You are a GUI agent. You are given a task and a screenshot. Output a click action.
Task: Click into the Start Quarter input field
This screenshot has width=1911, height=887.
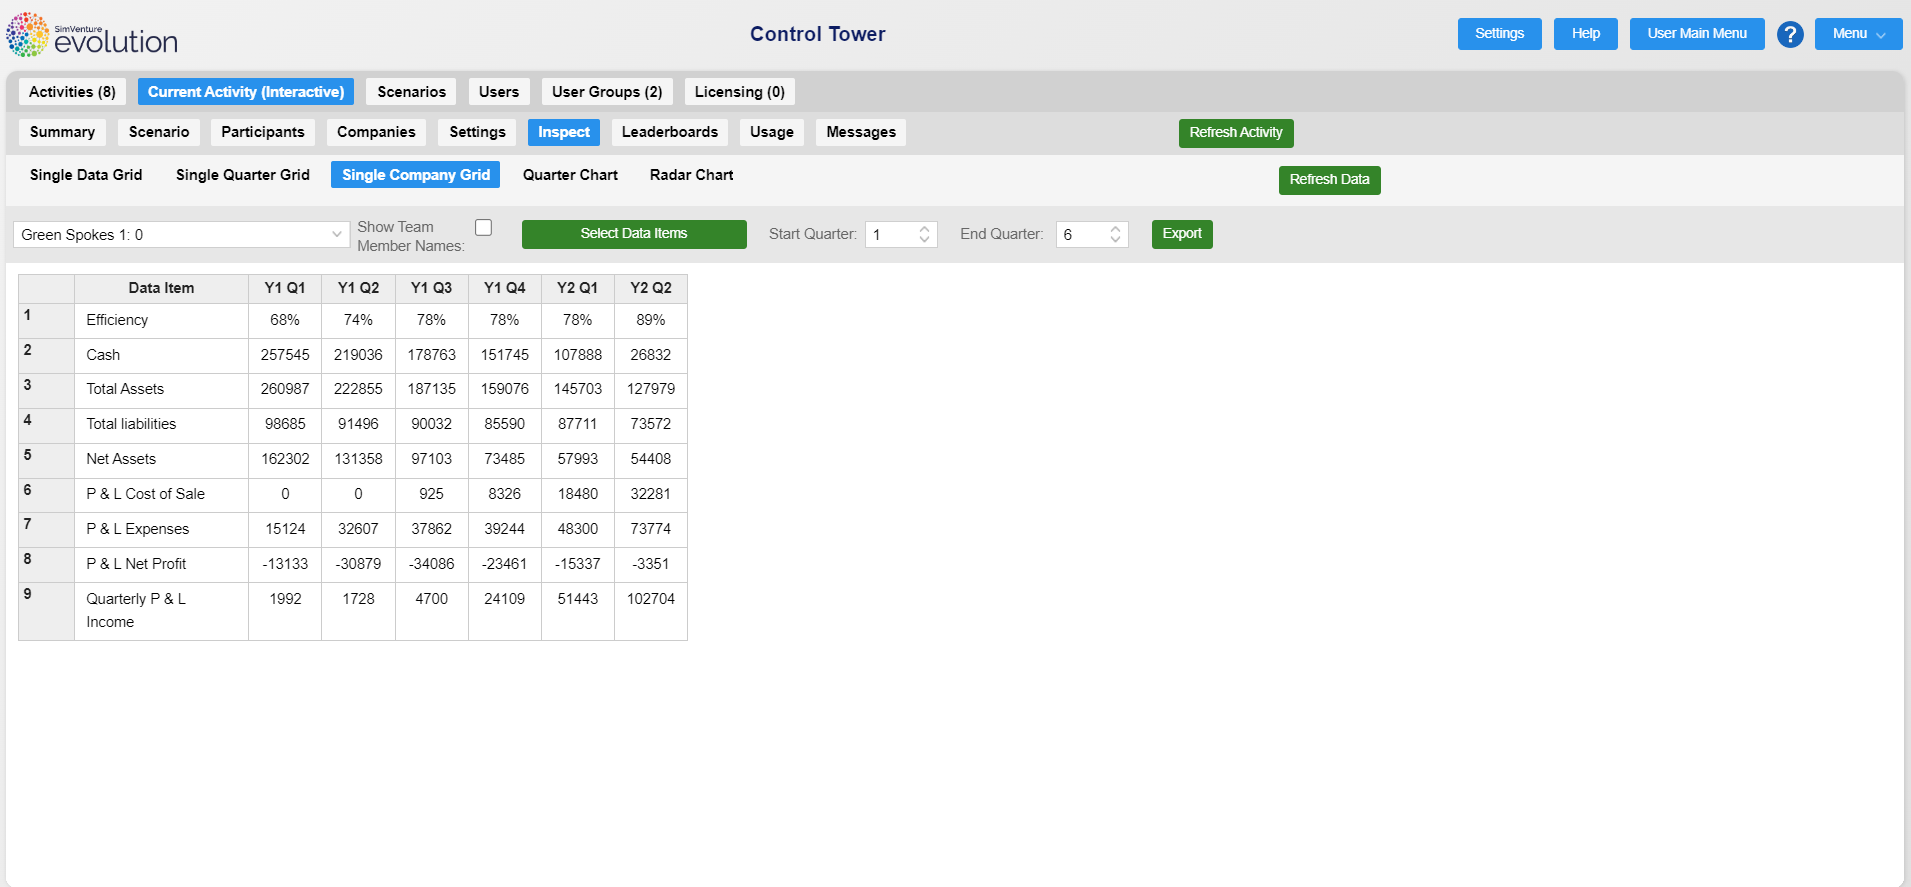pyautogui.click(x=891, y=235)
